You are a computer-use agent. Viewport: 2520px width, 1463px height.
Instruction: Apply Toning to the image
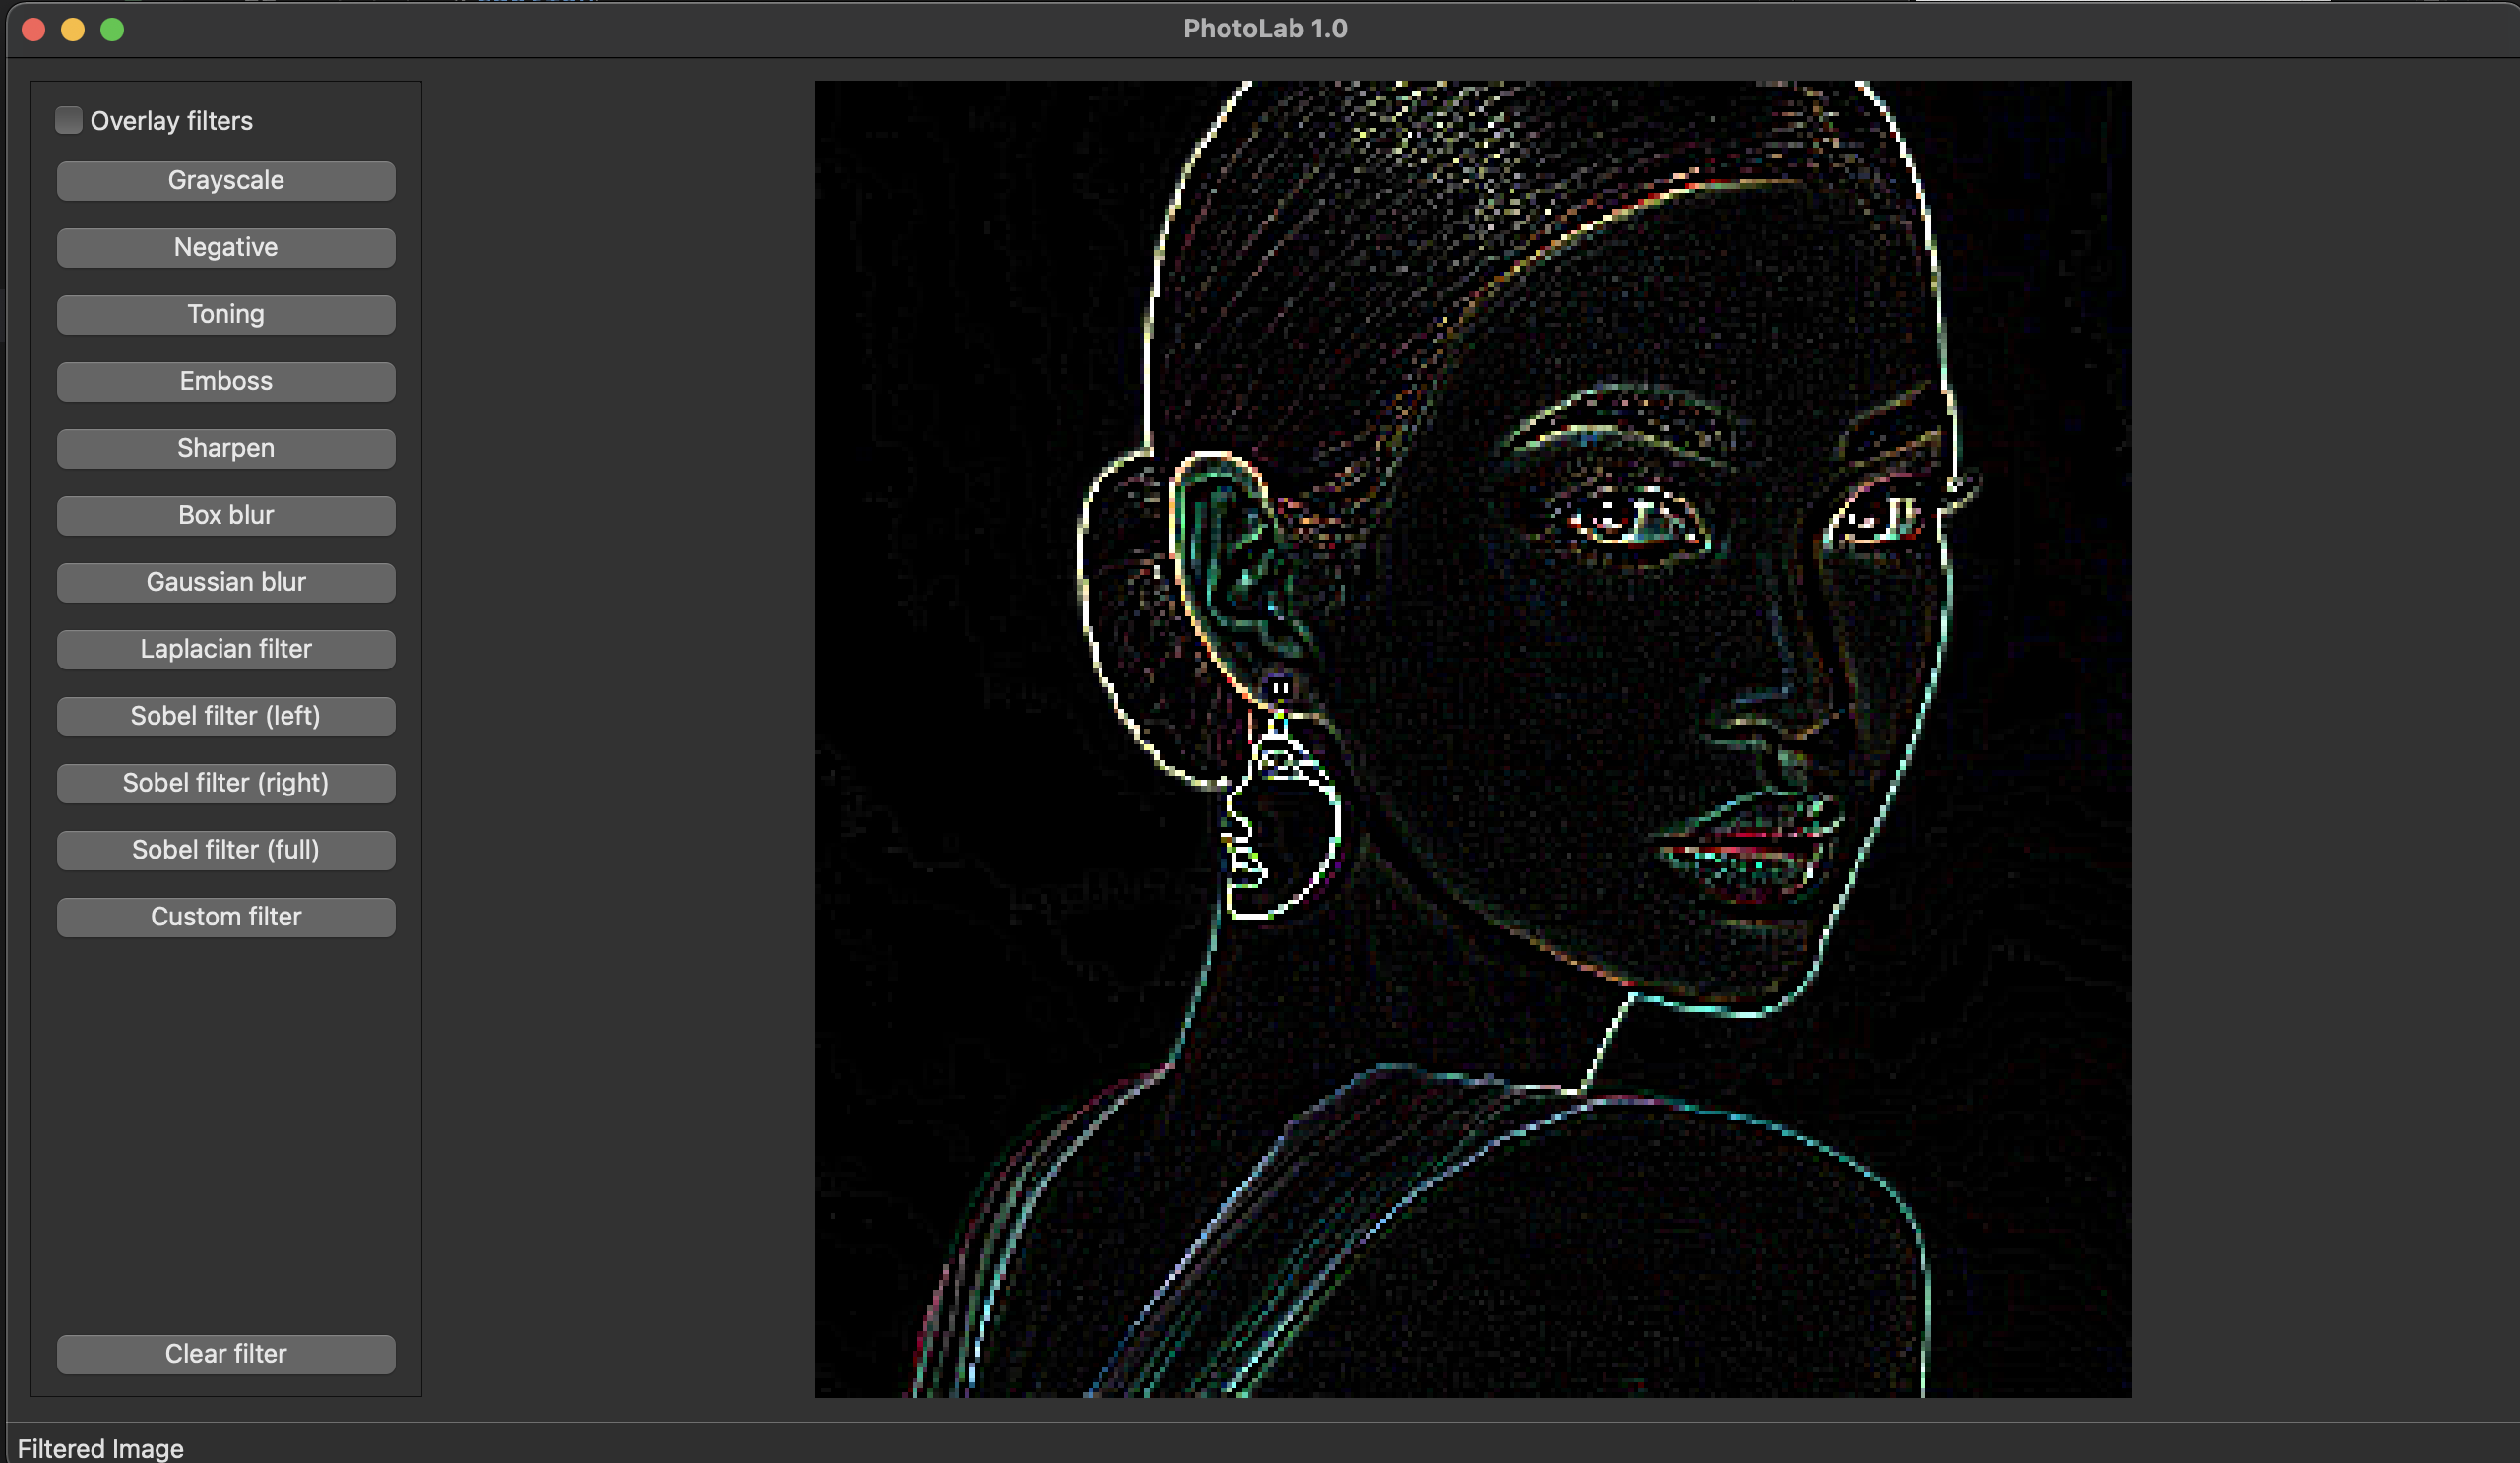point(226,315)
